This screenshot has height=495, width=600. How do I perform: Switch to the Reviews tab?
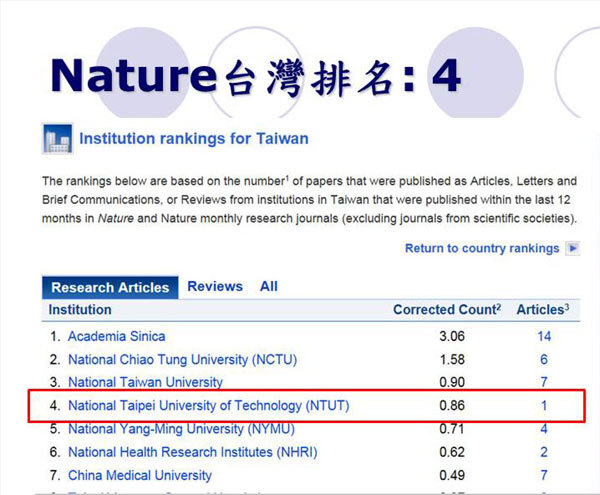(215, 287)
